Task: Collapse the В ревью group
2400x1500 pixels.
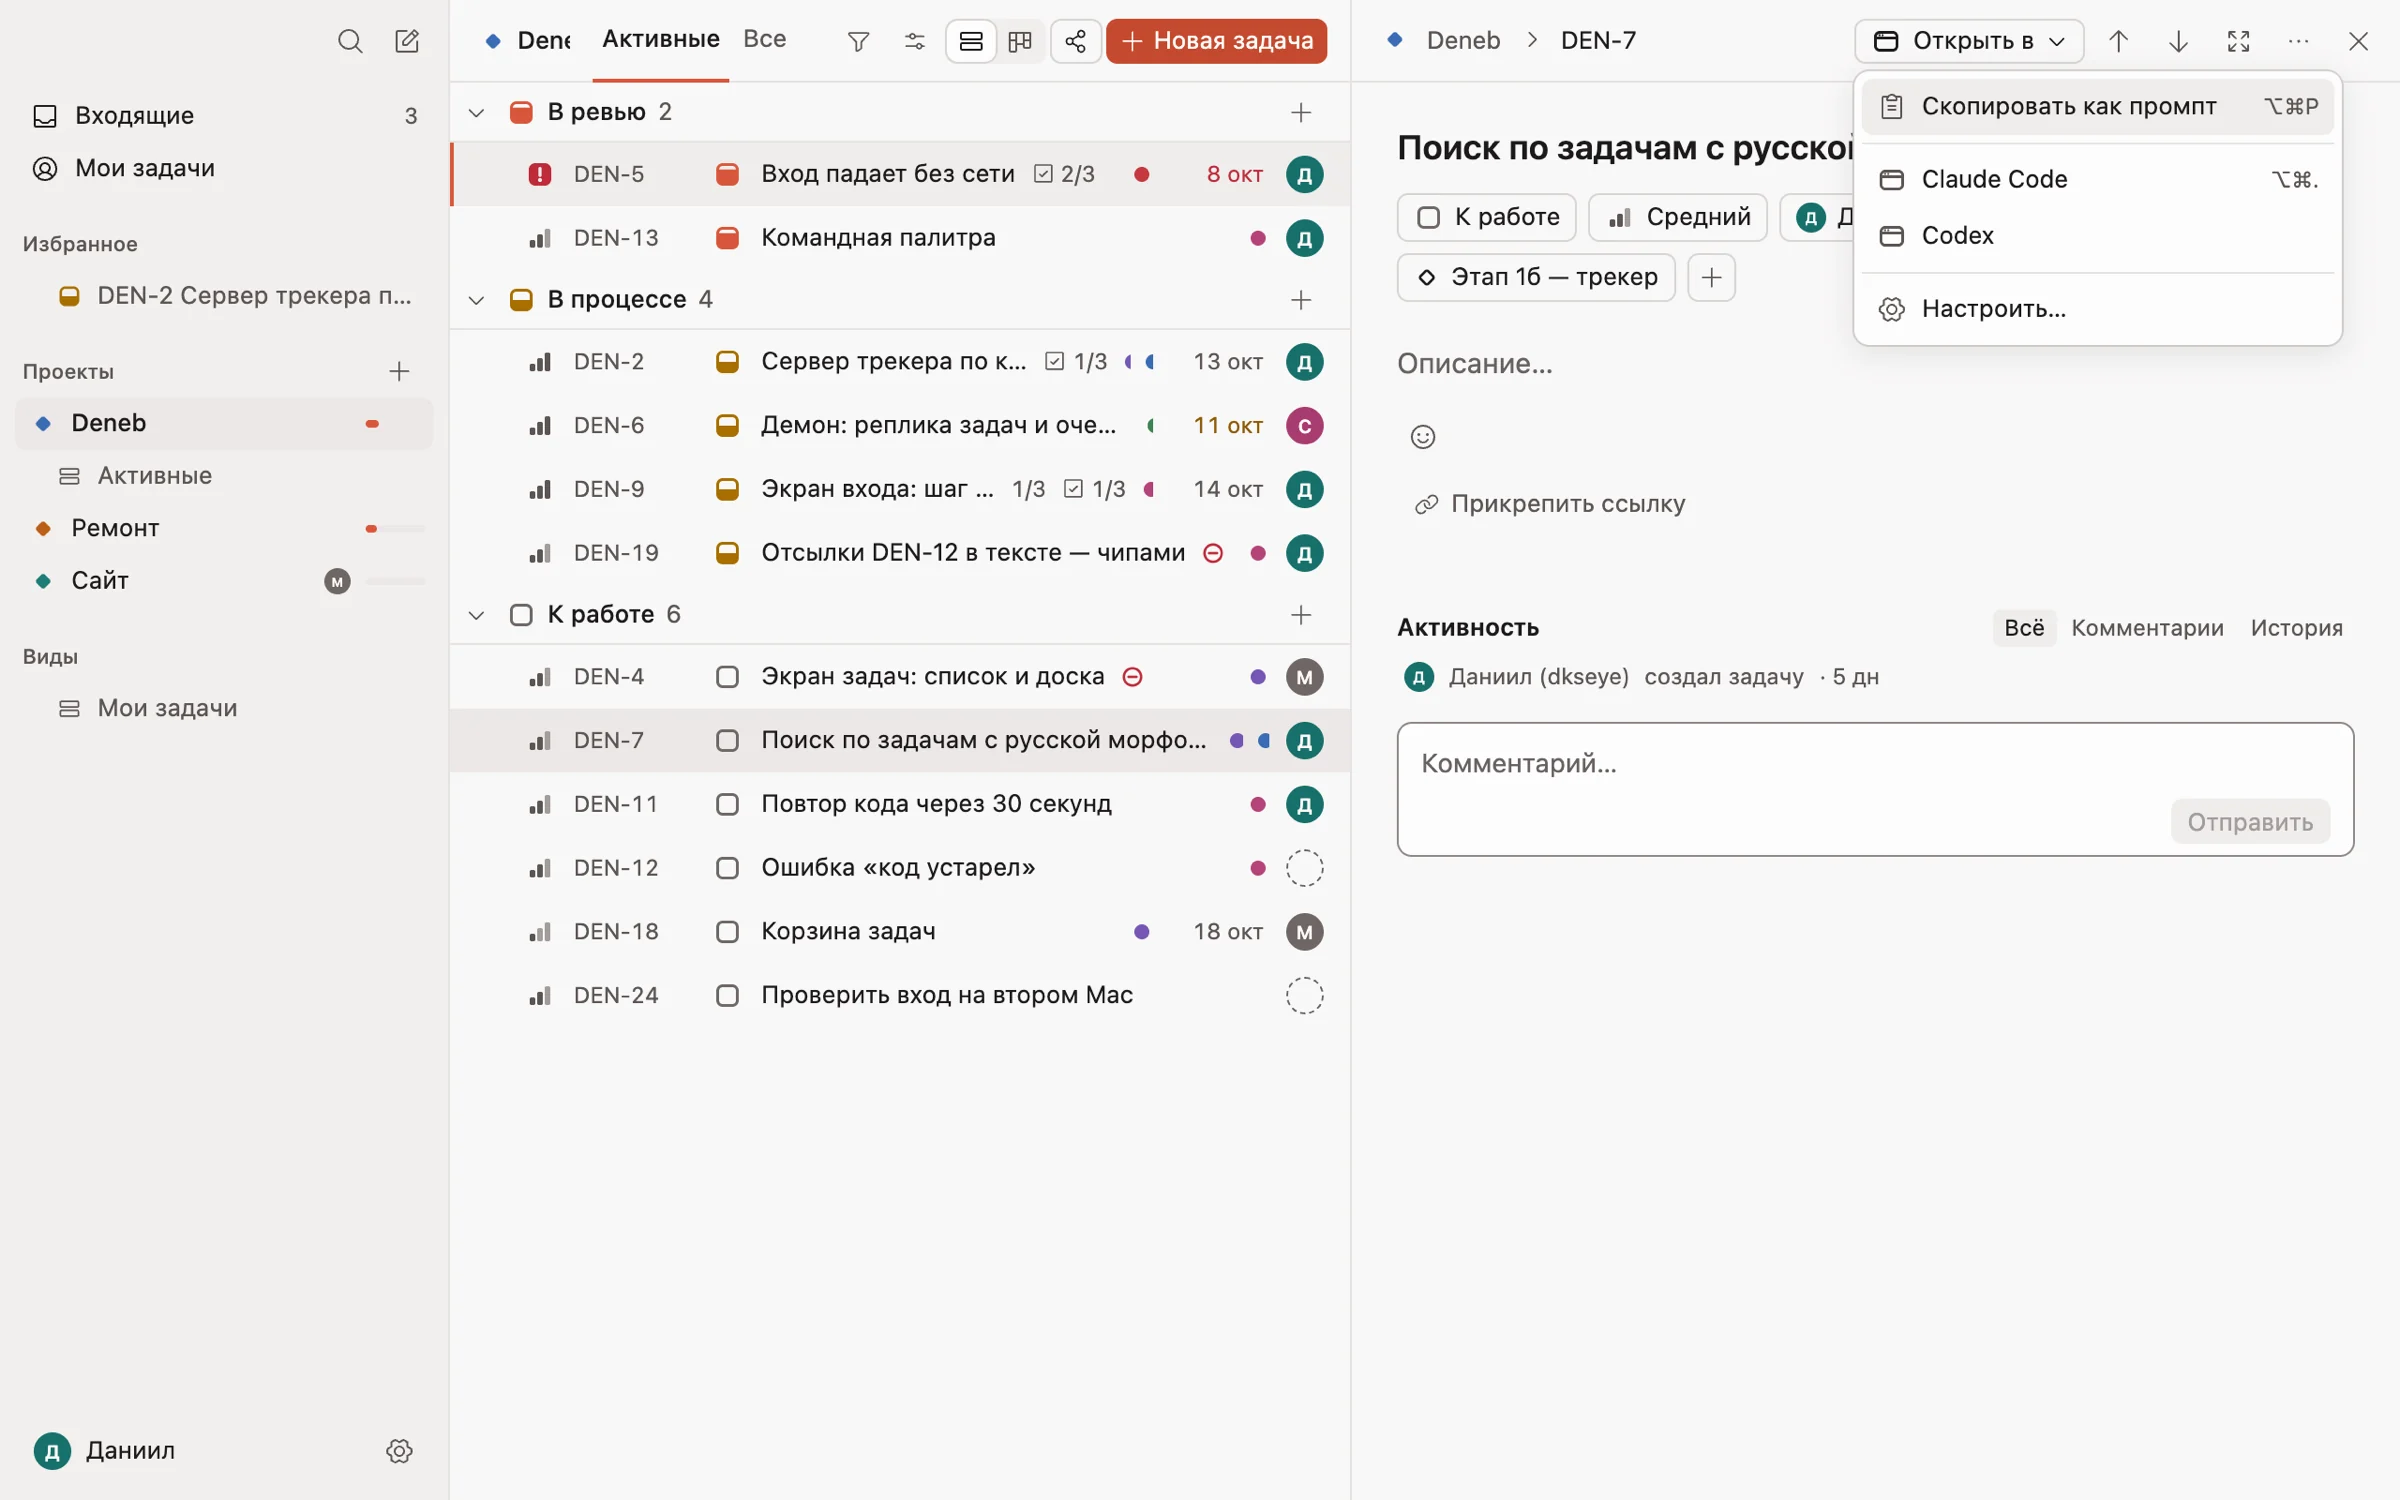Action: click(476, 112)
